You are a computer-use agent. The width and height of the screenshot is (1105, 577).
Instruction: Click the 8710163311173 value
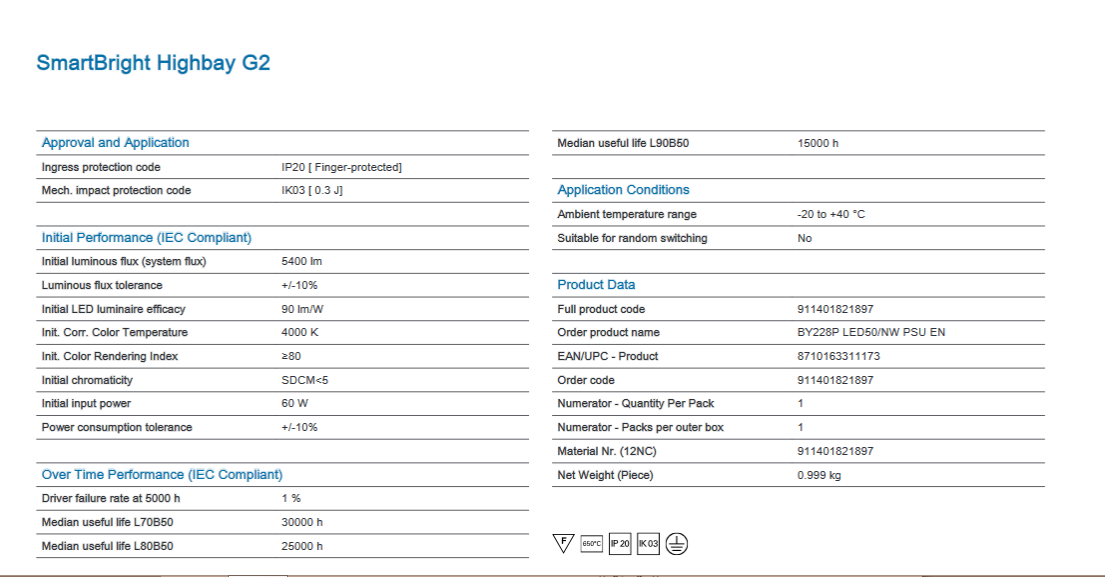click(839, 356)
